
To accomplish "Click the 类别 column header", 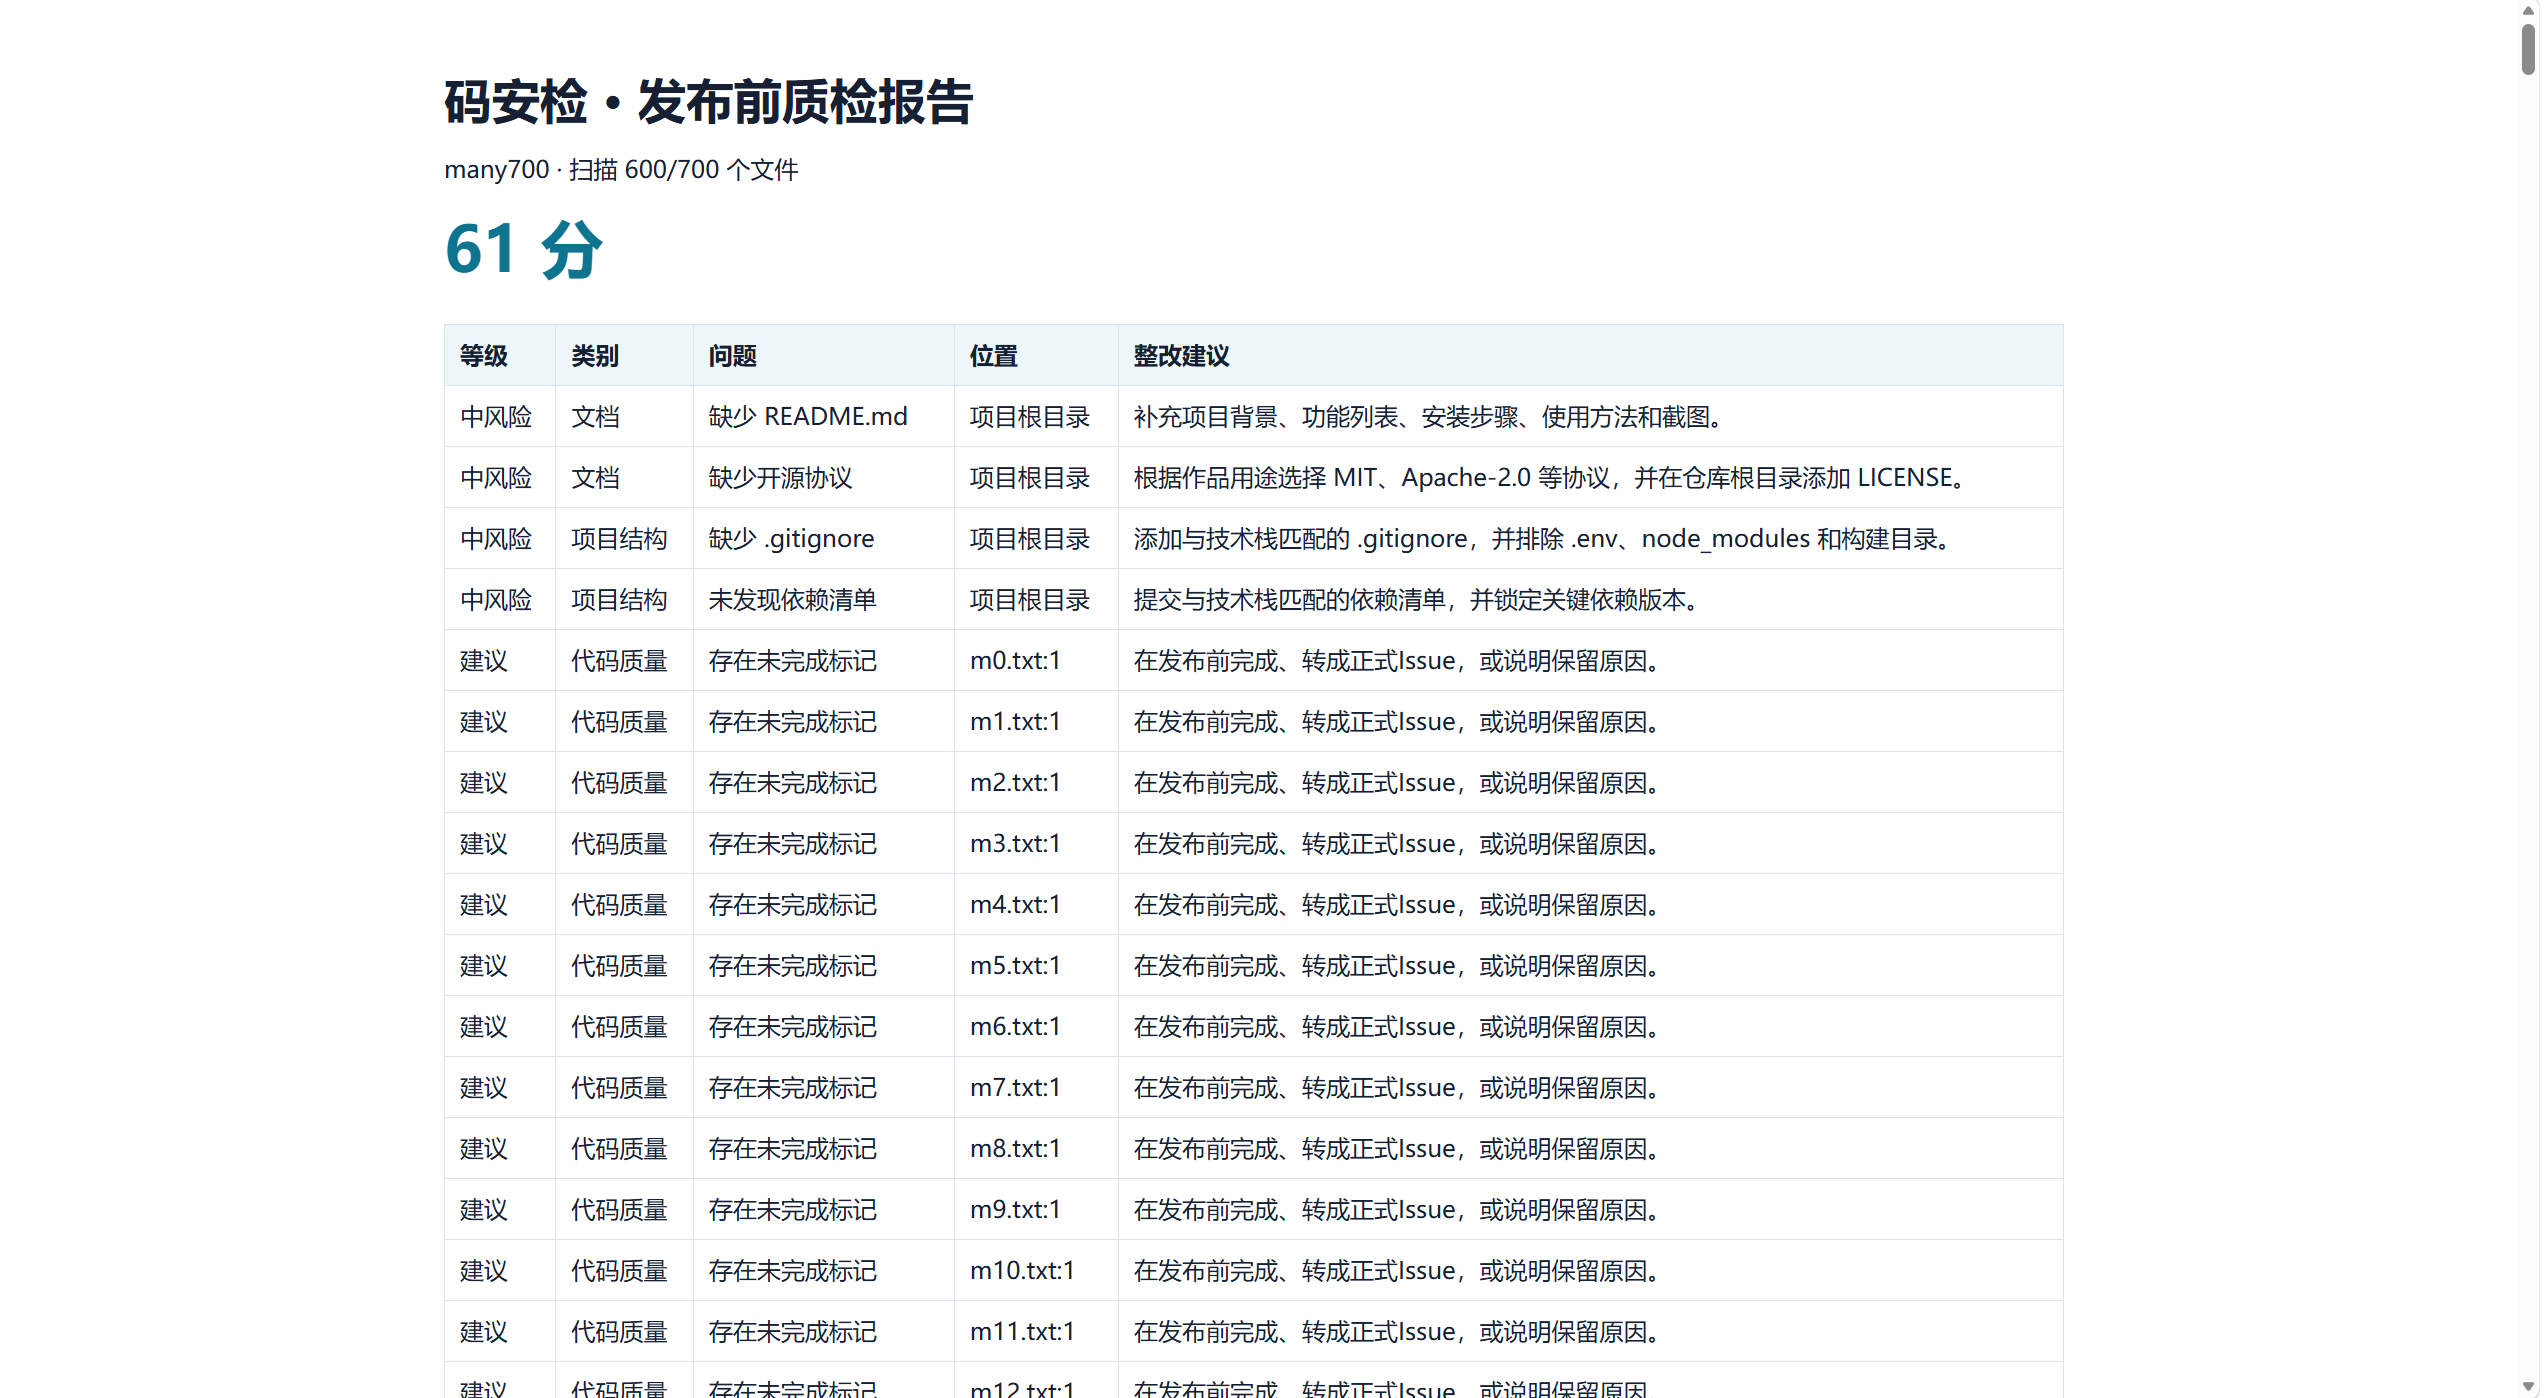I will tap(624, 355).
